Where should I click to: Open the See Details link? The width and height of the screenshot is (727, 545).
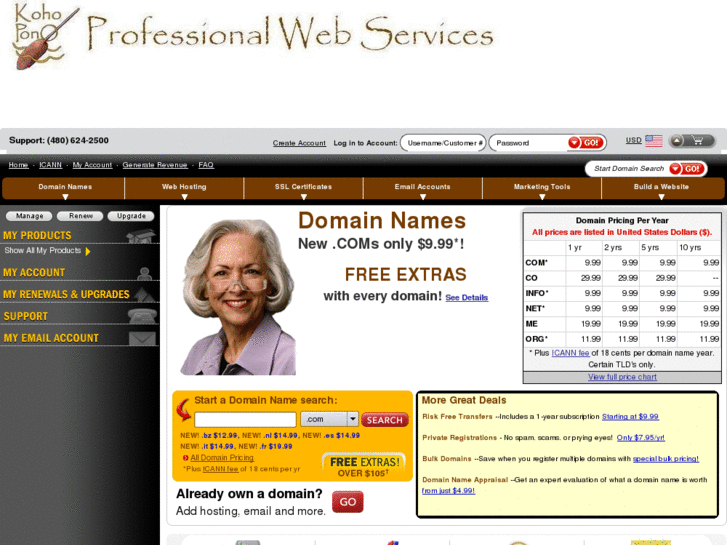[x=466, y=298]
